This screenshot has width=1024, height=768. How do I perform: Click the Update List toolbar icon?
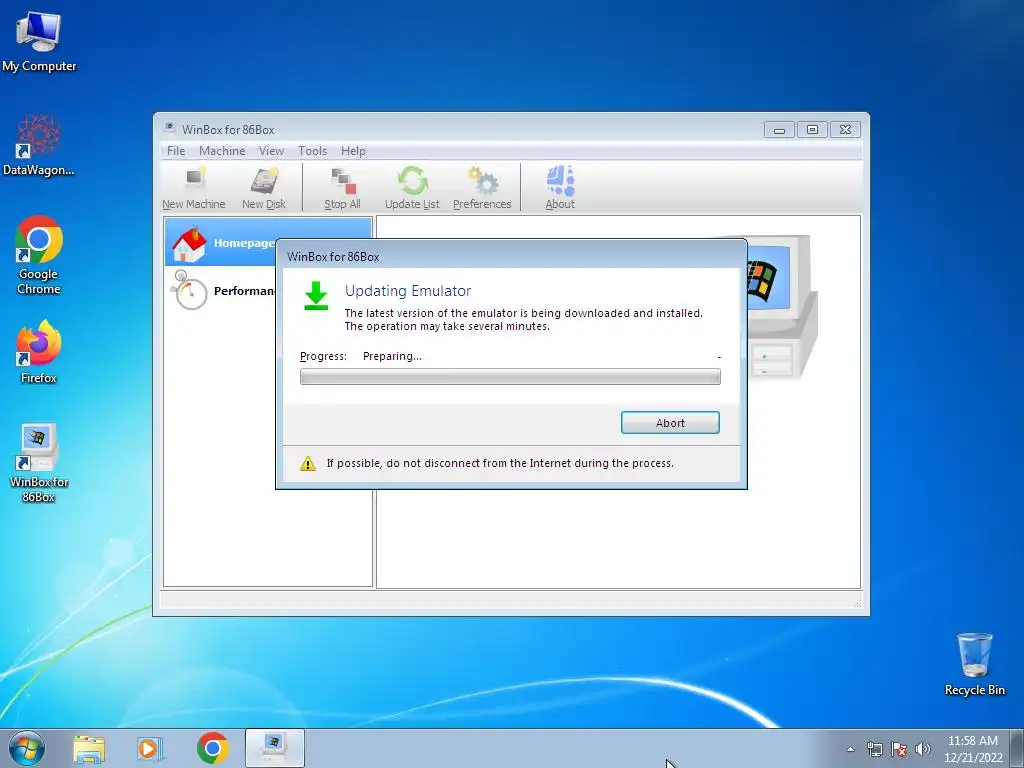coord(412,188)
